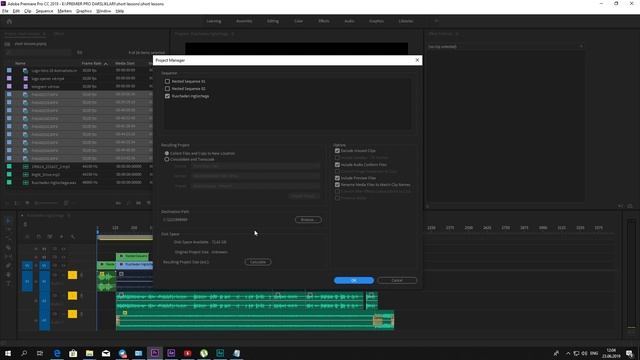This screenshot has width=640, height=360.
Task: Cancel the Project Manager dialog
Action: coord(397,280)
